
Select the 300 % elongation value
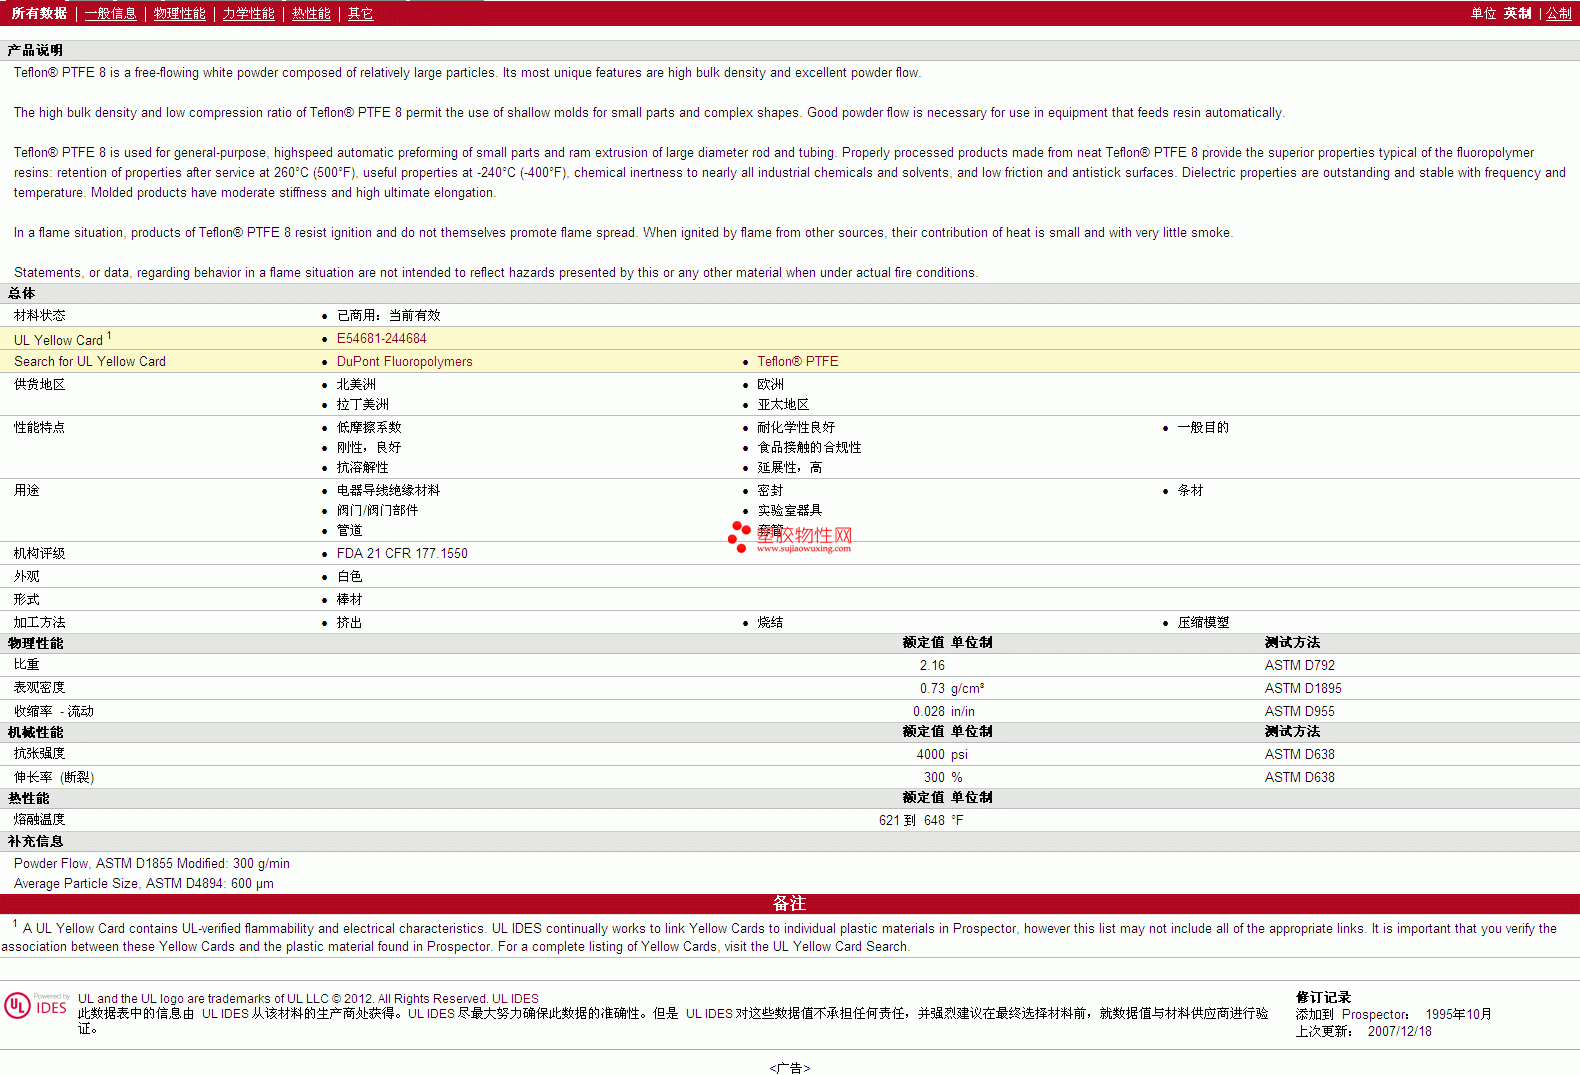(943, 778)
